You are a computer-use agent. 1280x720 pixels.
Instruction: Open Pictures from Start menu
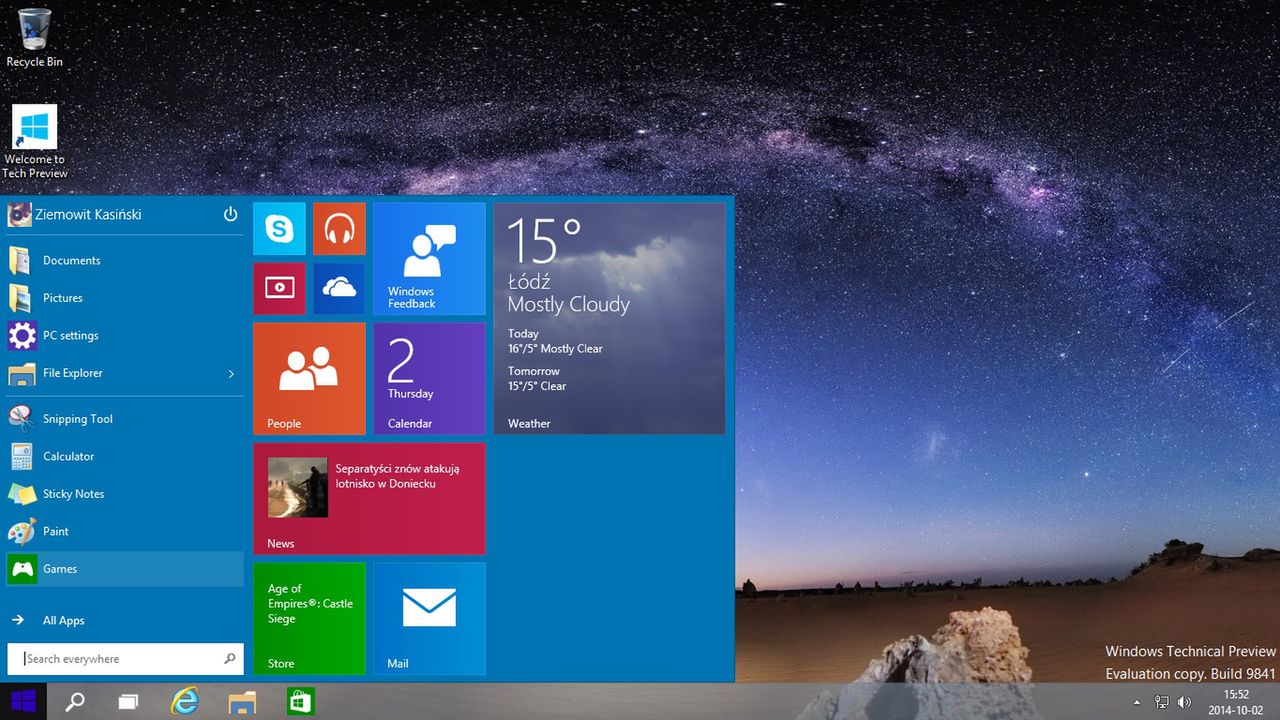pyautogui.click(x=125, y=298)
